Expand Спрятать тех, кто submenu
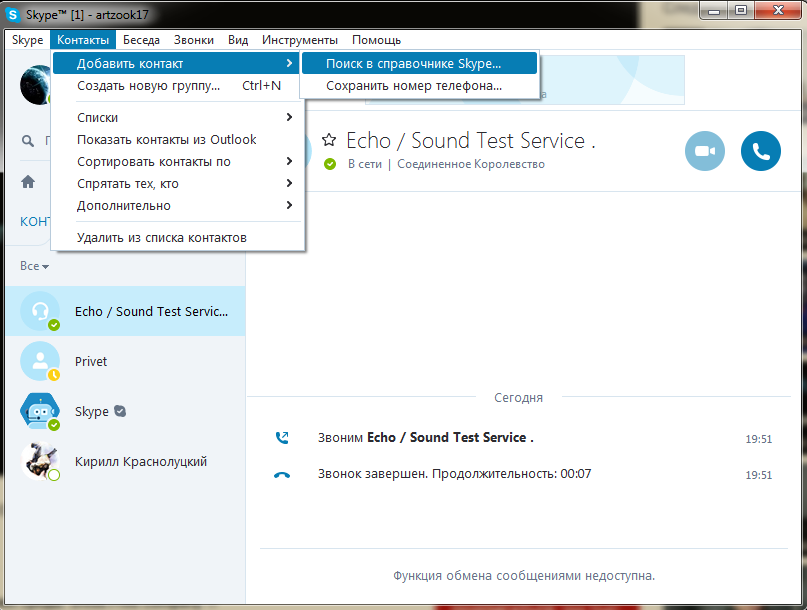Screen dimensions: 807x610 (x=176, y=184)
